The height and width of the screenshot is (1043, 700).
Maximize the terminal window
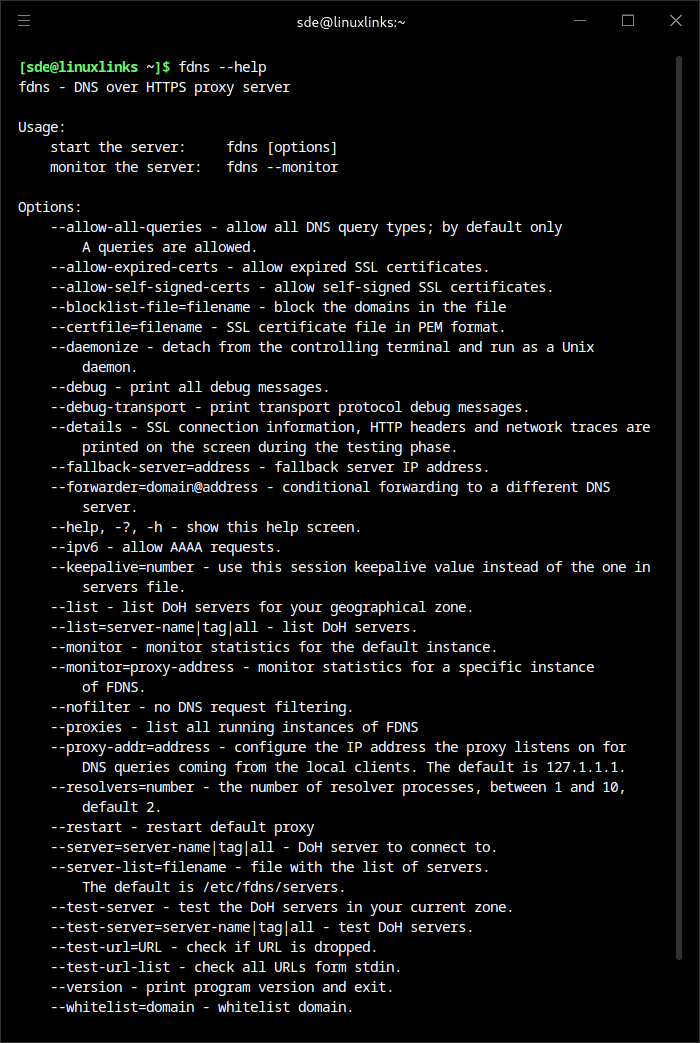627,21
